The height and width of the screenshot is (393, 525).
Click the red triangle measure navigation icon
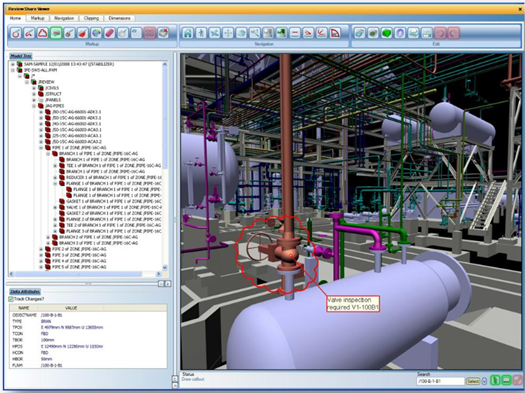(x=335, y=33)
